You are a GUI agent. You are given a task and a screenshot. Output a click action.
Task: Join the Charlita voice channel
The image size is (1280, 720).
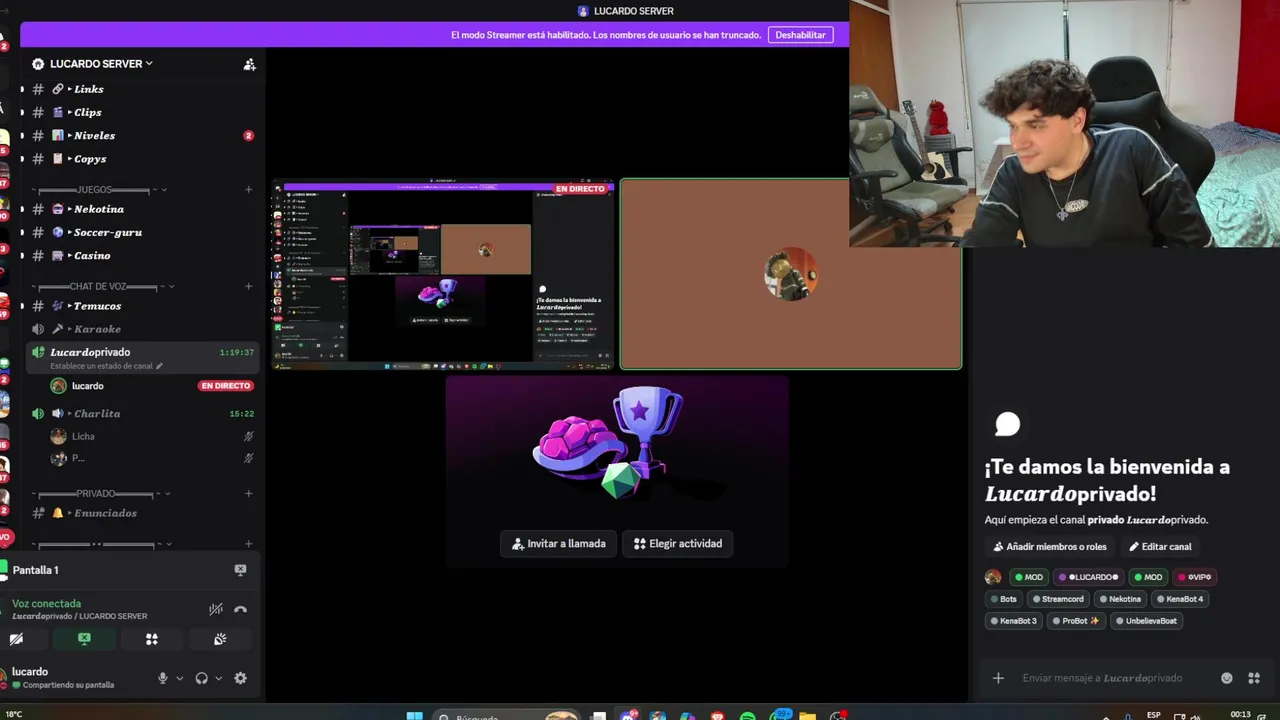(x=143, y=413)
